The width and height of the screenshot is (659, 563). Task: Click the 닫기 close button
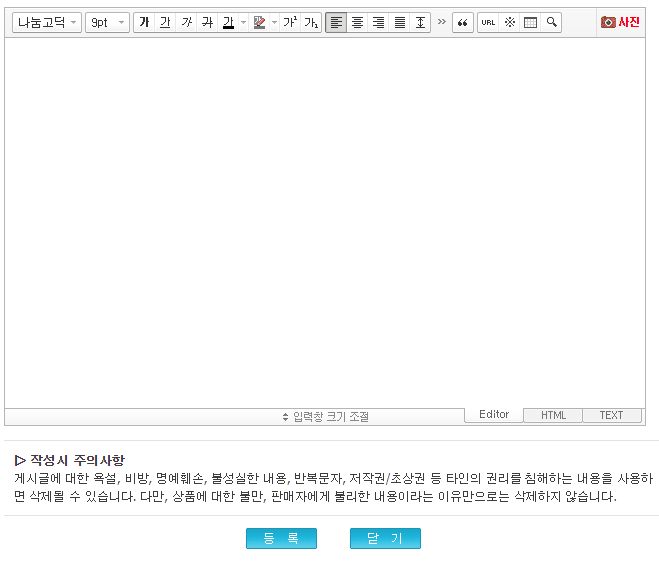(385, 538)
